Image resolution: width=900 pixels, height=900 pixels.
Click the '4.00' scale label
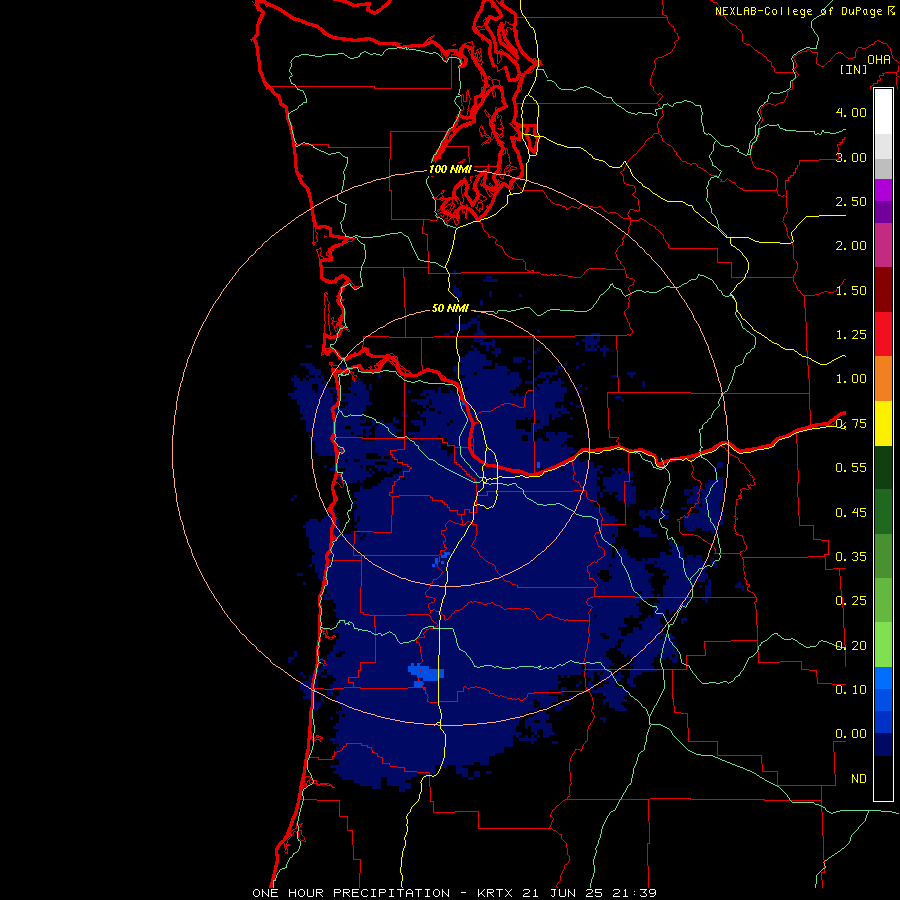click(x=851, y=112)
